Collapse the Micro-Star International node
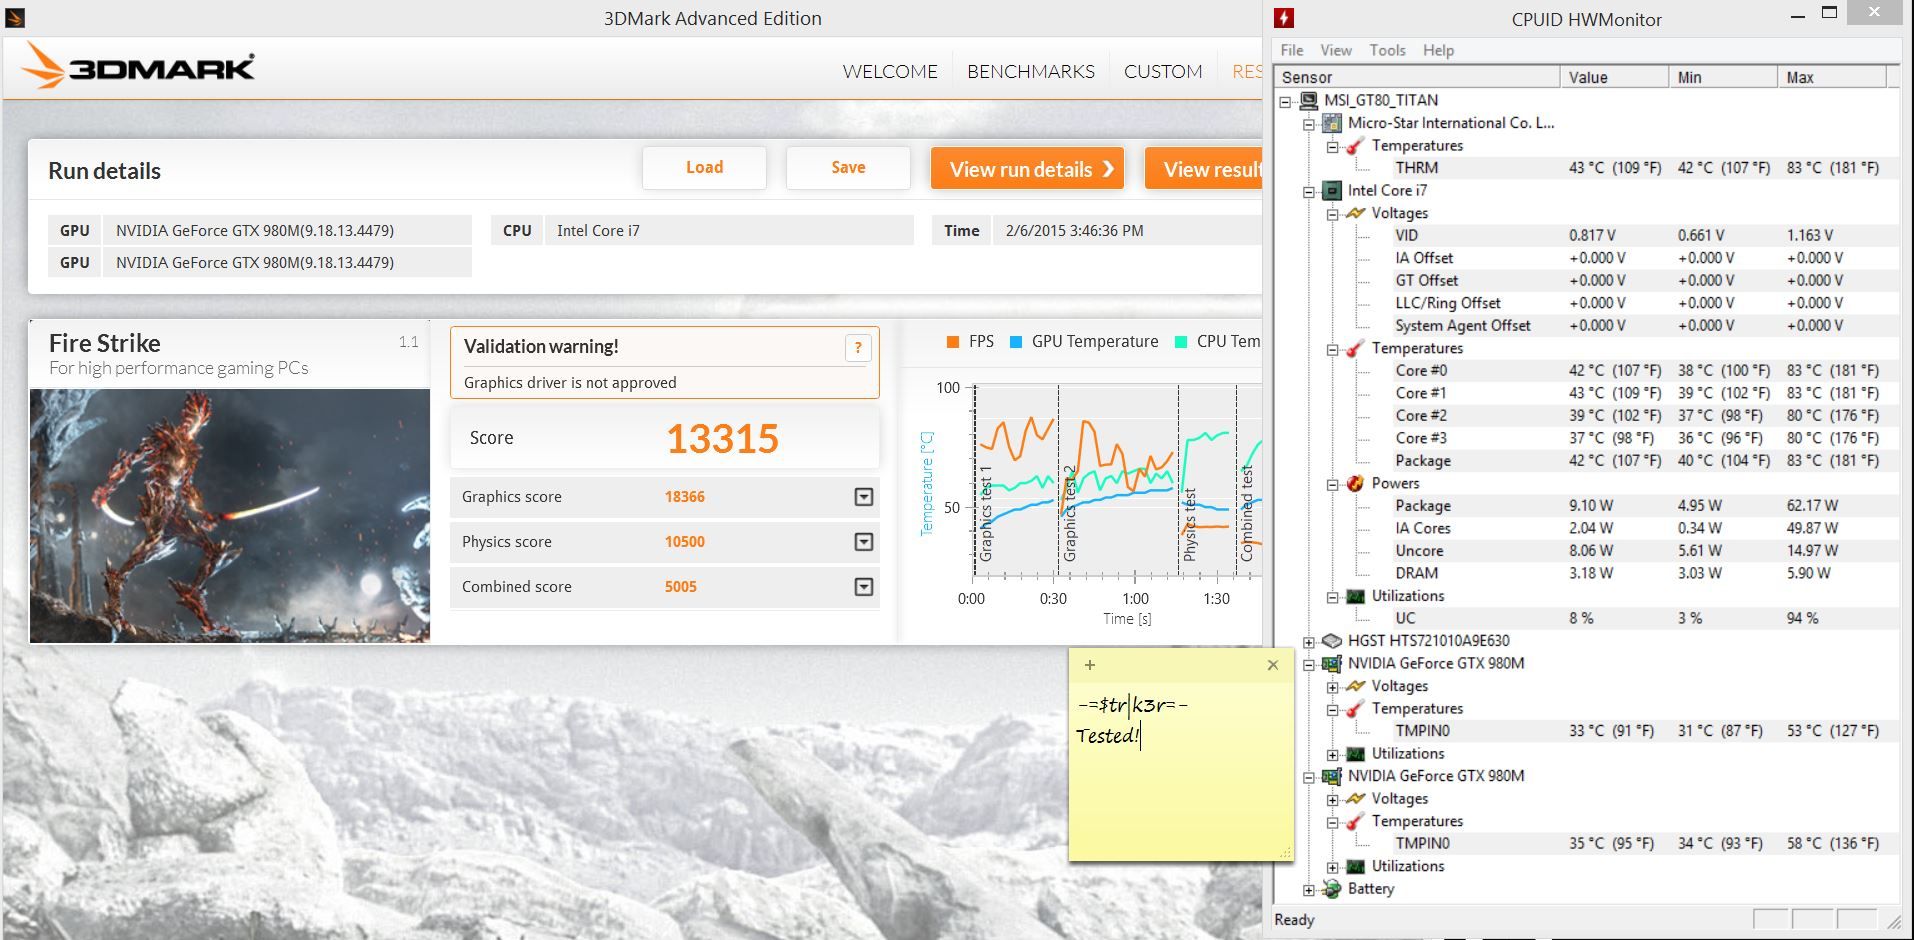This screenshot has height=940, width=1914. (1309, 124)
